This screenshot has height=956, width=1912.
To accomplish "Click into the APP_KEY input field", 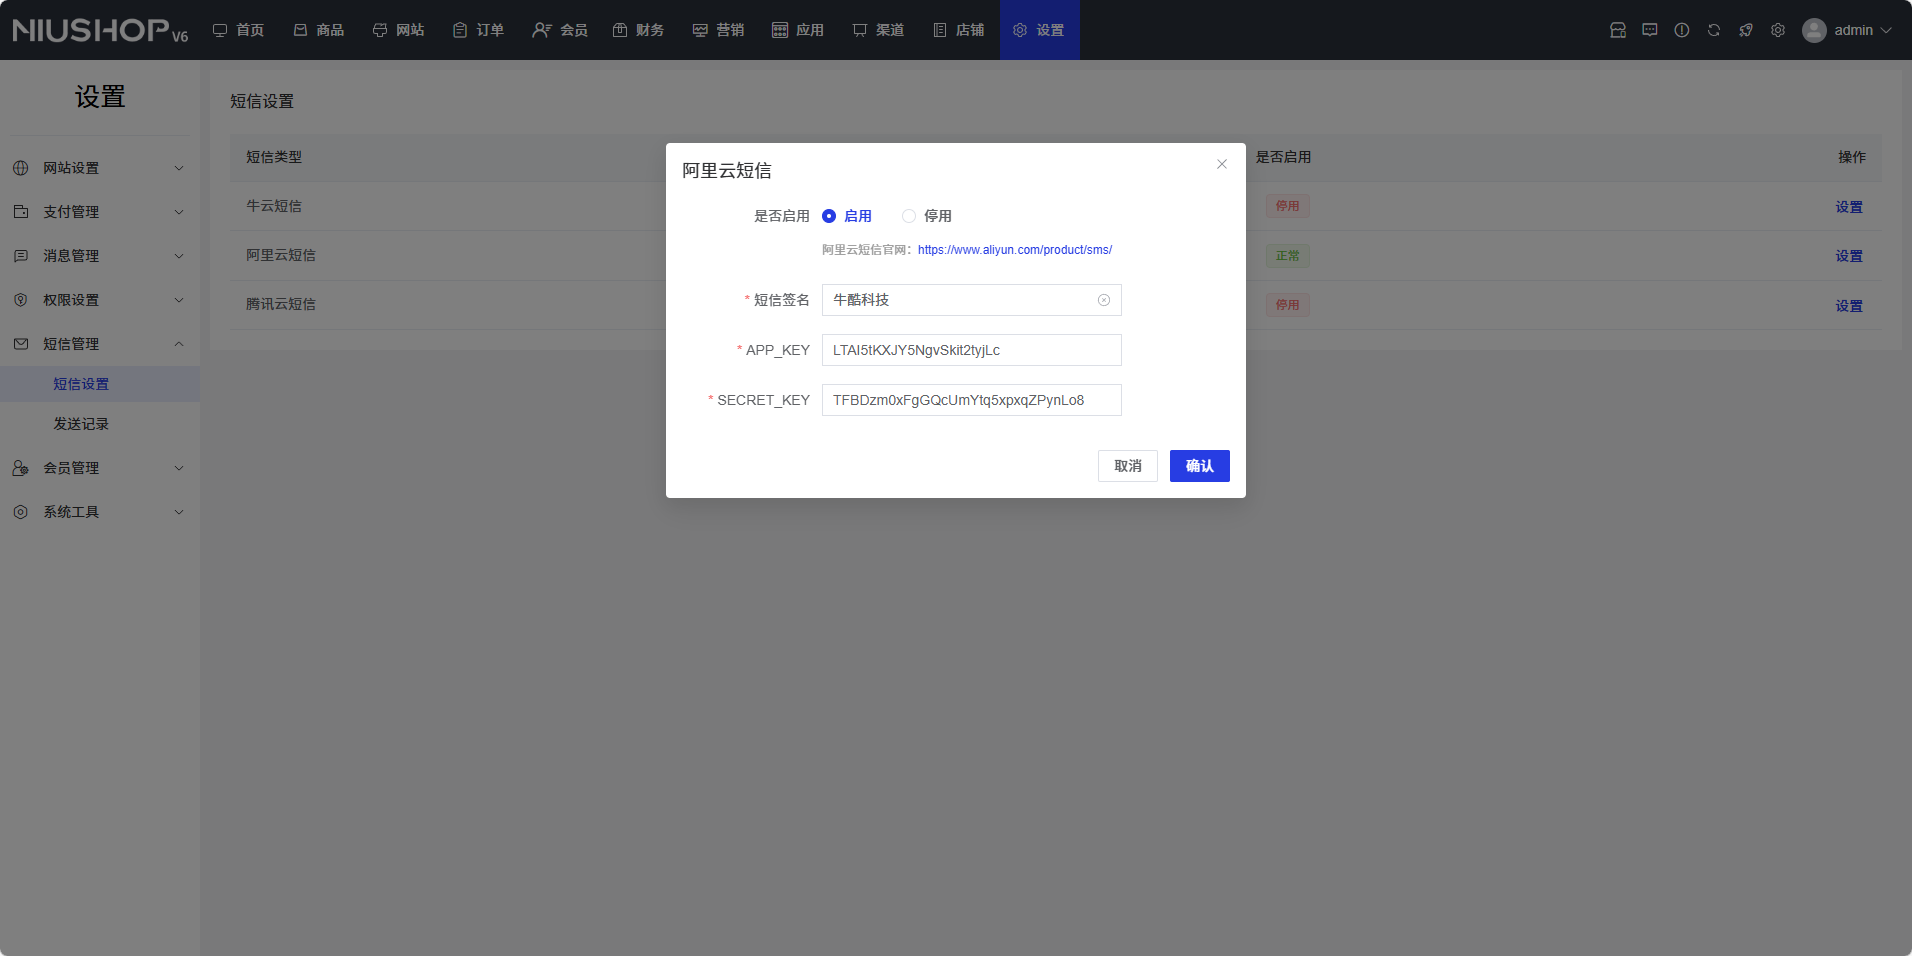I will click(x=971, y=350).
